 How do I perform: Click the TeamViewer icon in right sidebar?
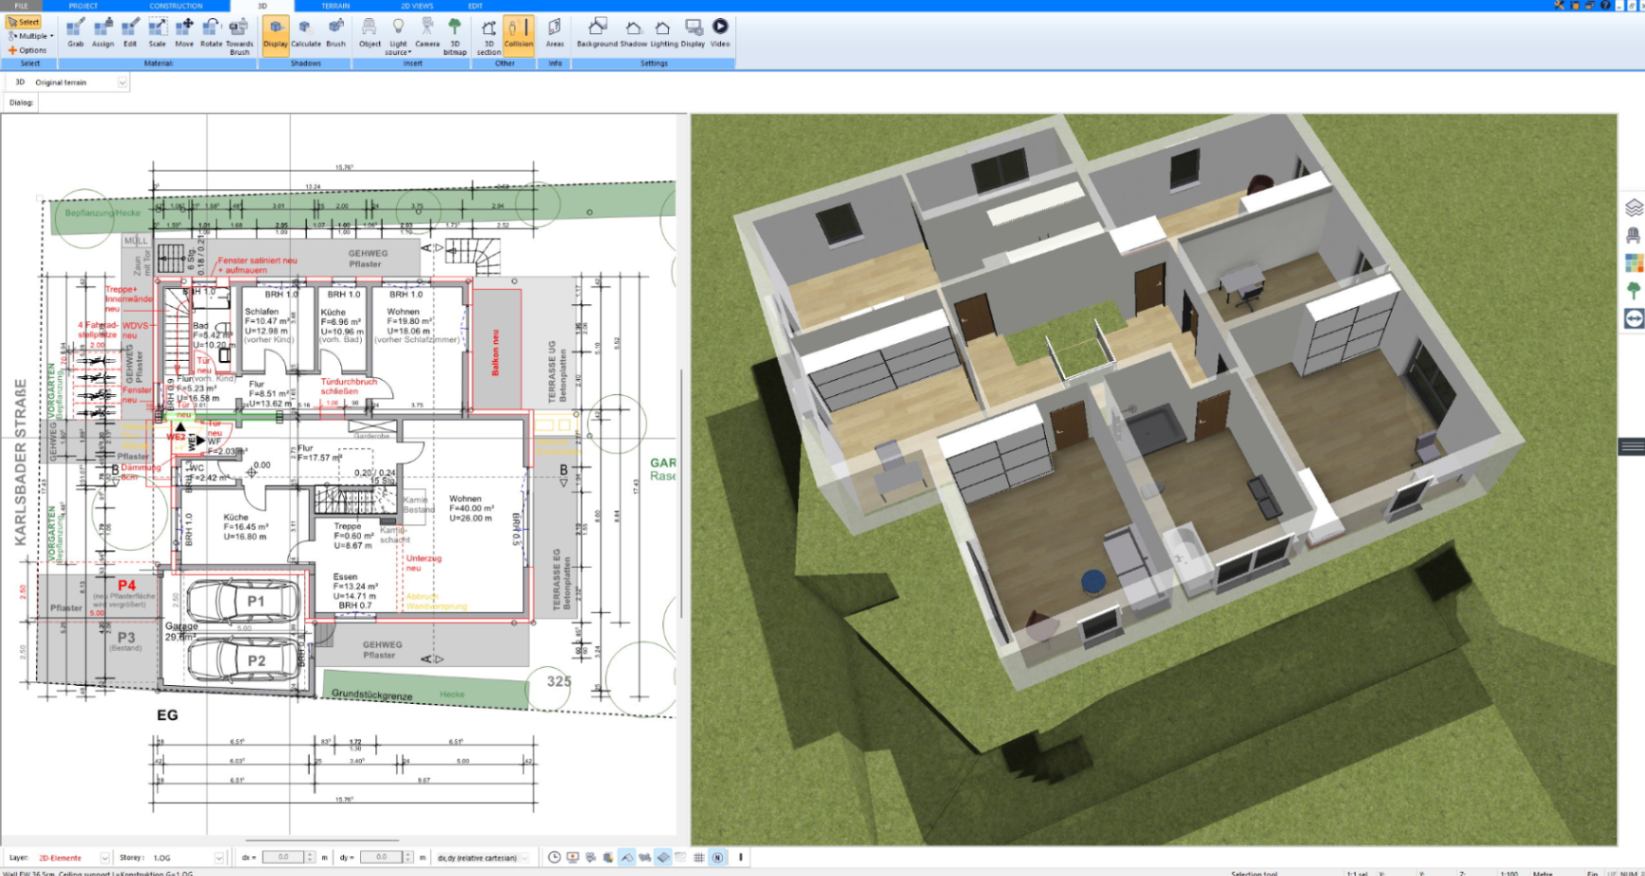(1633, 318)
